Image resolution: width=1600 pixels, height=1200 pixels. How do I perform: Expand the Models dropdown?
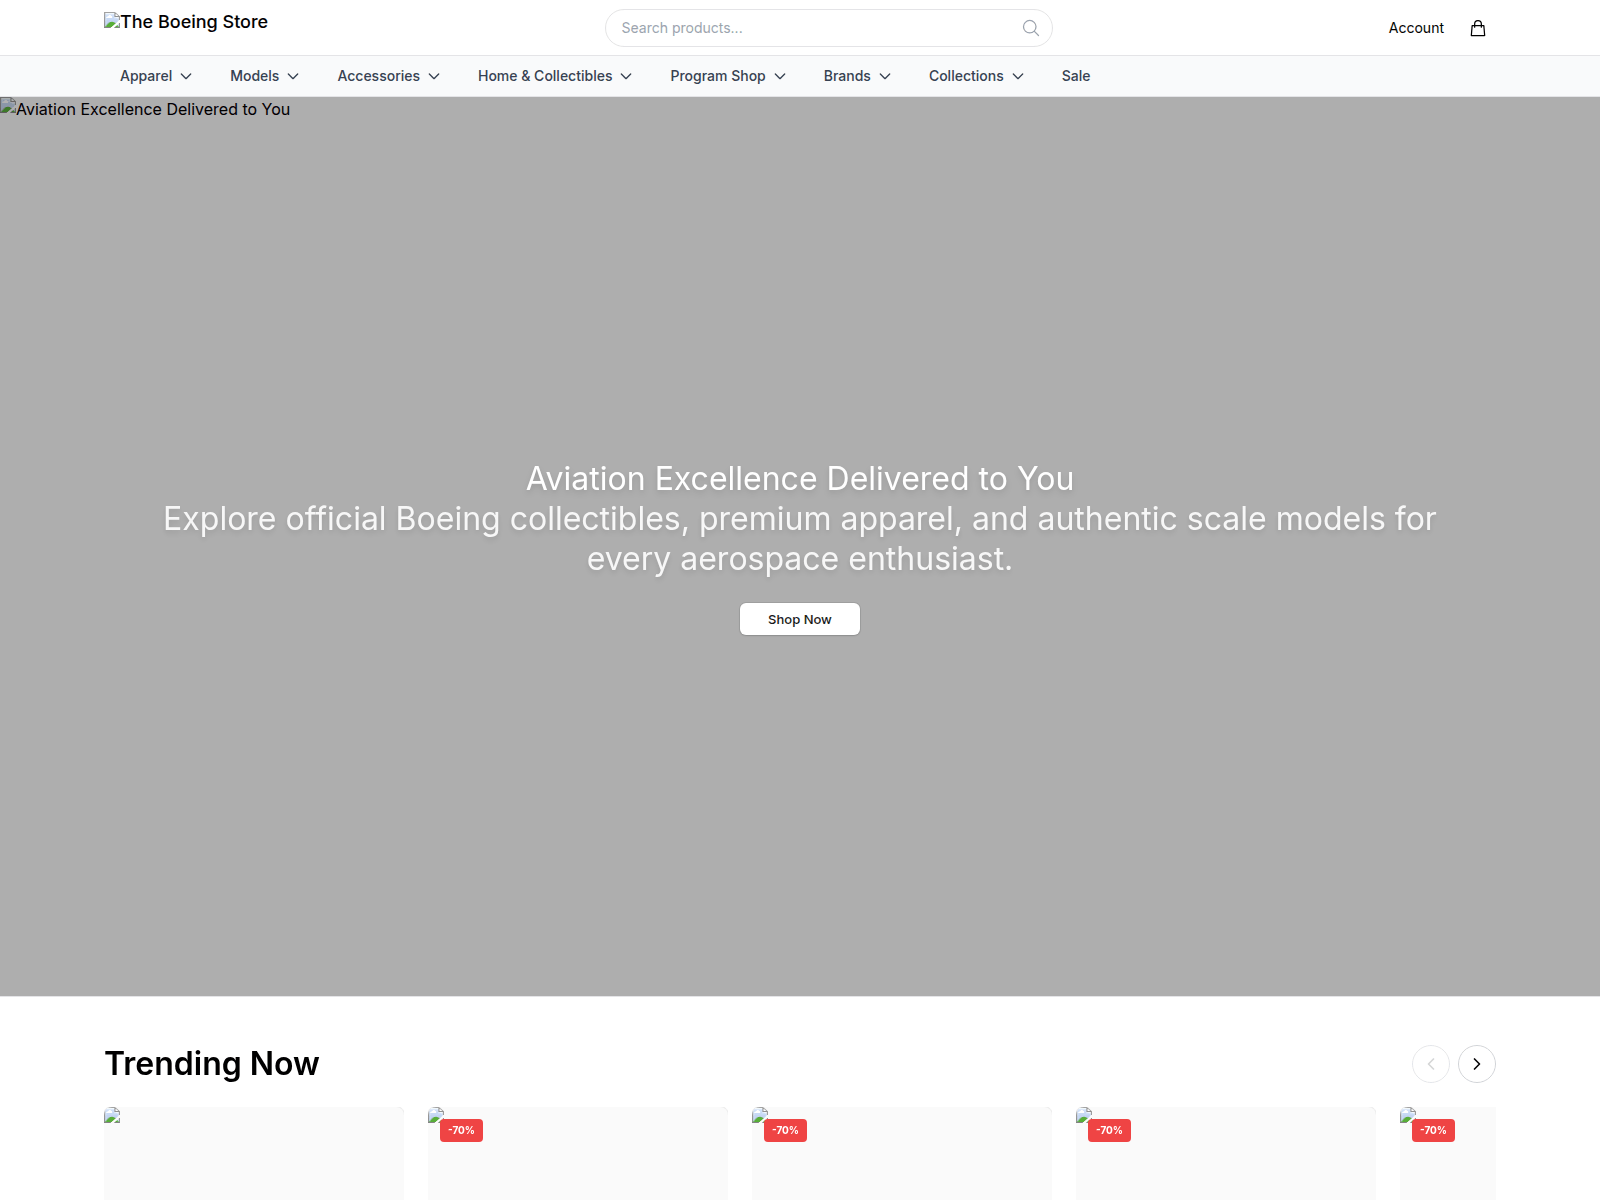point(264,76)
